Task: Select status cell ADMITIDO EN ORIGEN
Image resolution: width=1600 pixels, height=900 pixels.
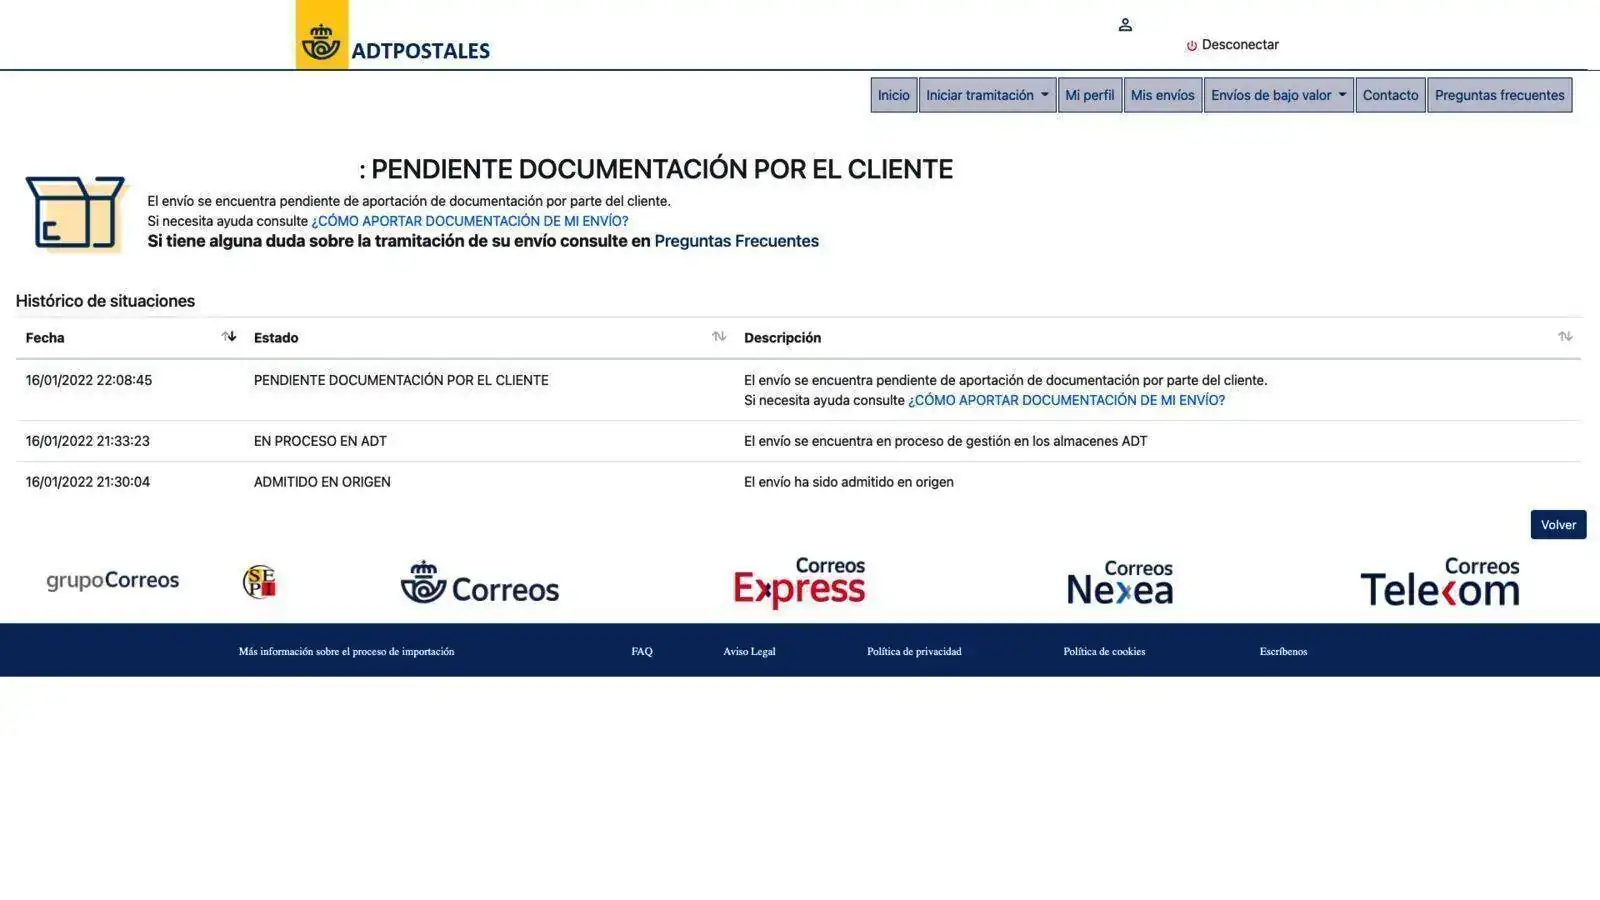Action: 322,482
